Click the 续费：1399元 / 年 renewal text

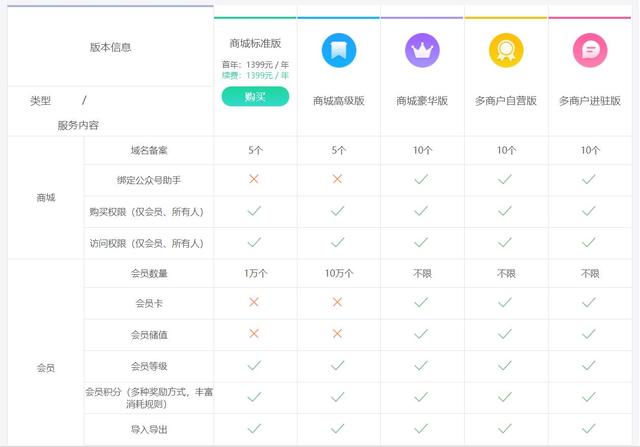pos(255,76)
